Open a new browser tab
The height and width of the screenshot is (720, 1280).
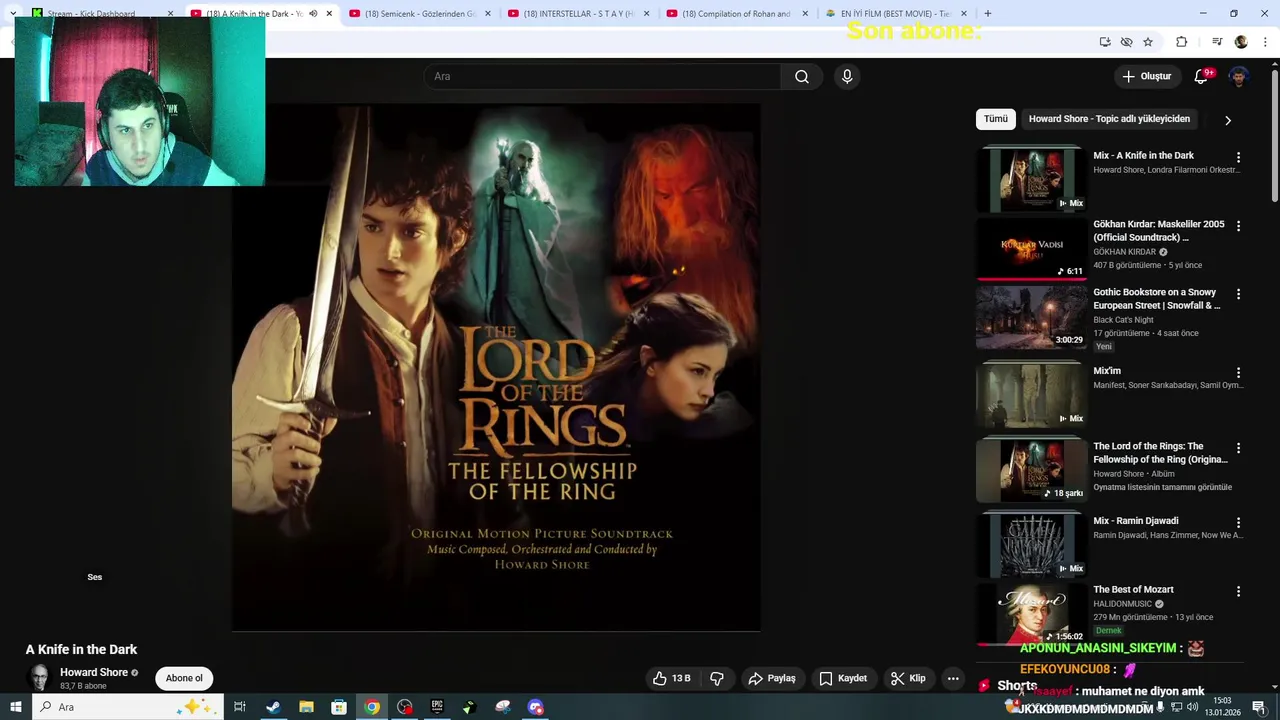[988, 13]
